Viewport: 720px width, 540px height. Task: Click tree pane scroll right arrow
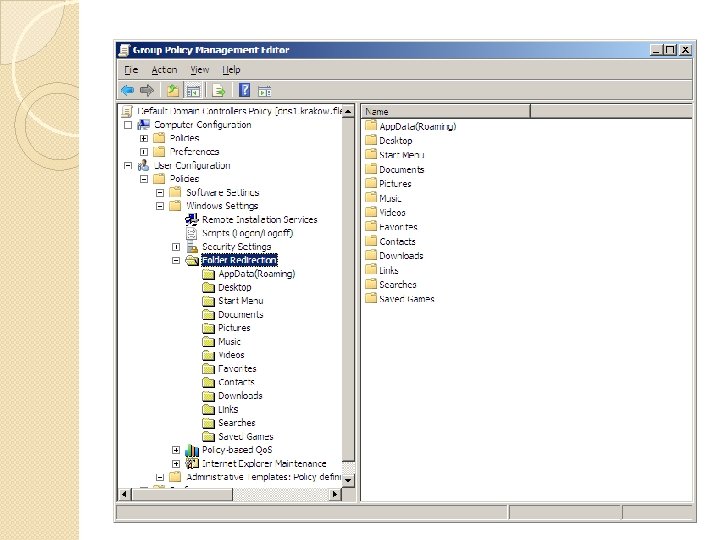pyautogui.click(x=335, y=494)
